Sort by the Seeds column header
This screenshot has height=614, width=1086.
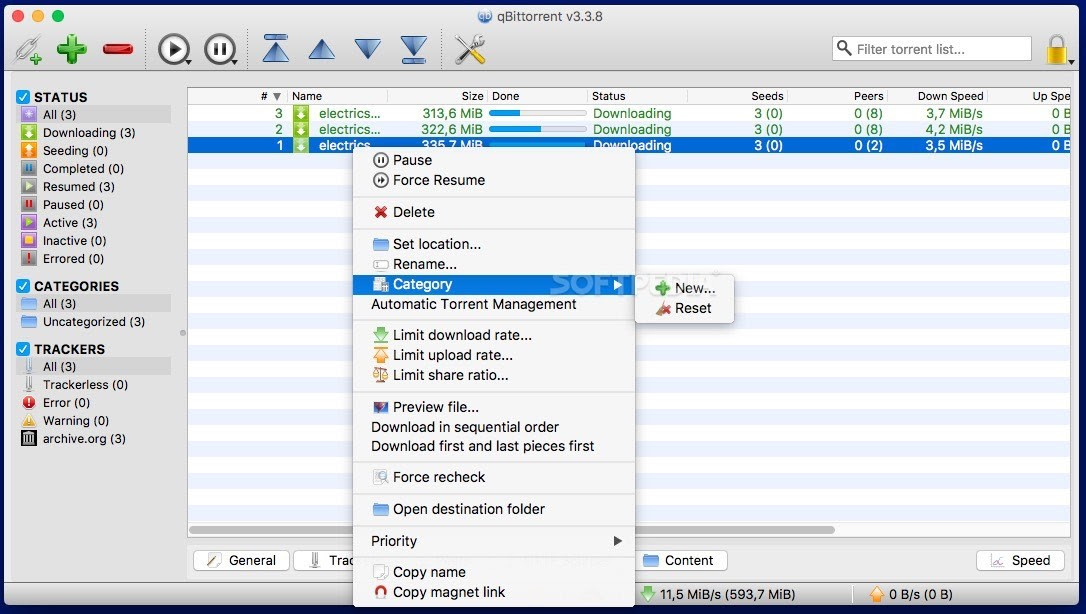click(738, 96)
